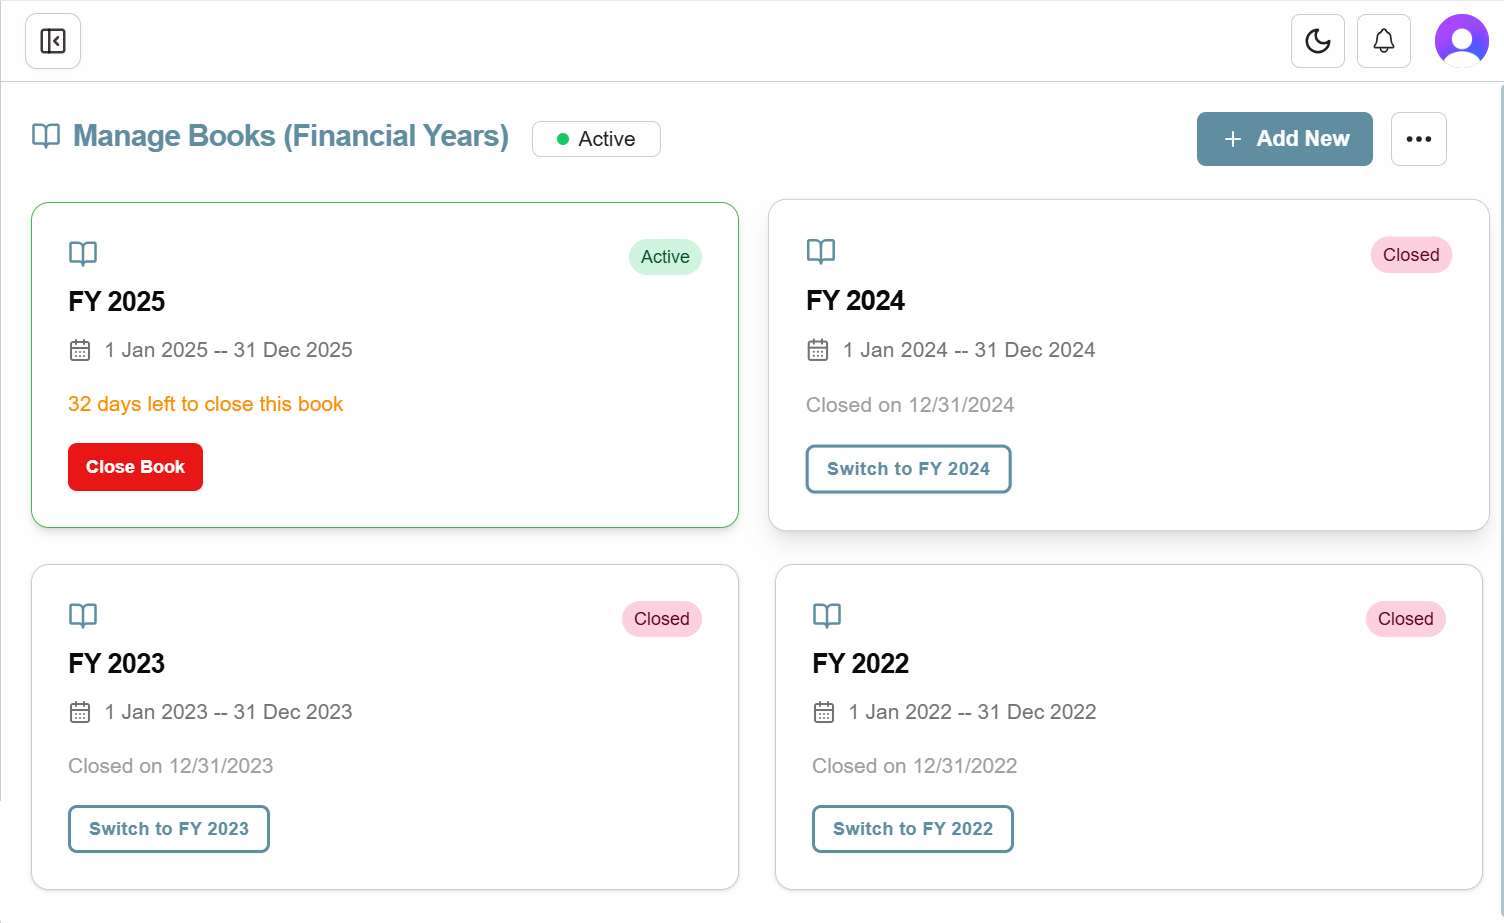This screenshot has width=1504, height=923.
Task: Click the 32 days left warning text
Action: coord(205,404)
